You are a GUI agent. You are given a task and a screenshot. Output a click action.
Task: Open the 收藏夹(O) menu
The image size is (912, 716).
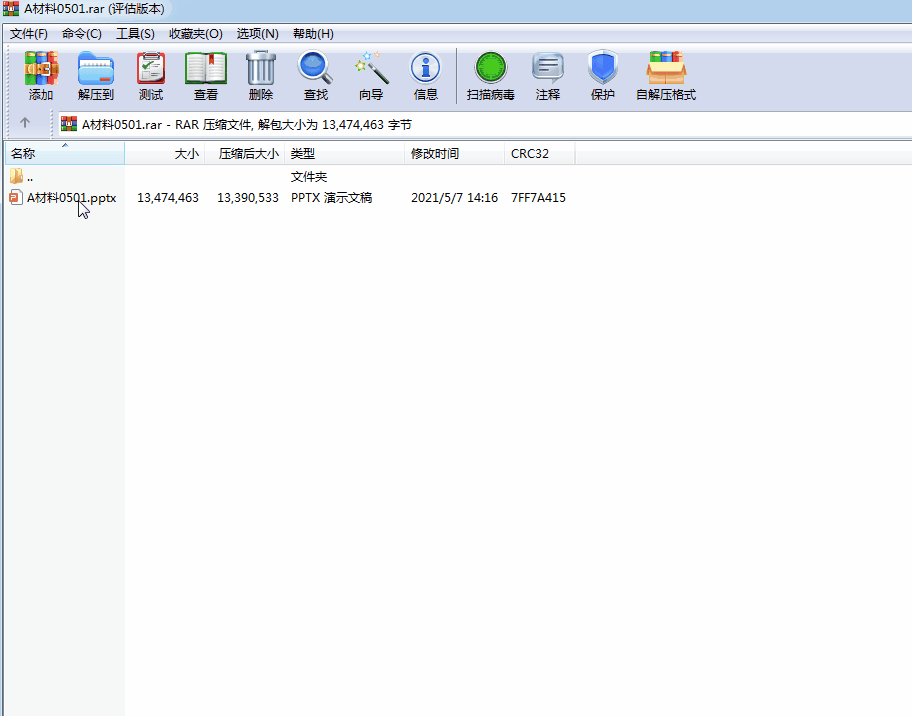[195, 34]
